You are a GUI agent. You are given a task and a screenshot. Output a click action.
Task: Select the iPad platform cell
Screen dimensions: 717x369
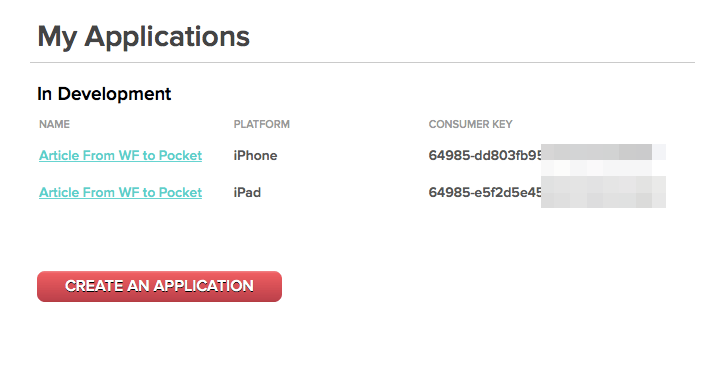point(247,193)
